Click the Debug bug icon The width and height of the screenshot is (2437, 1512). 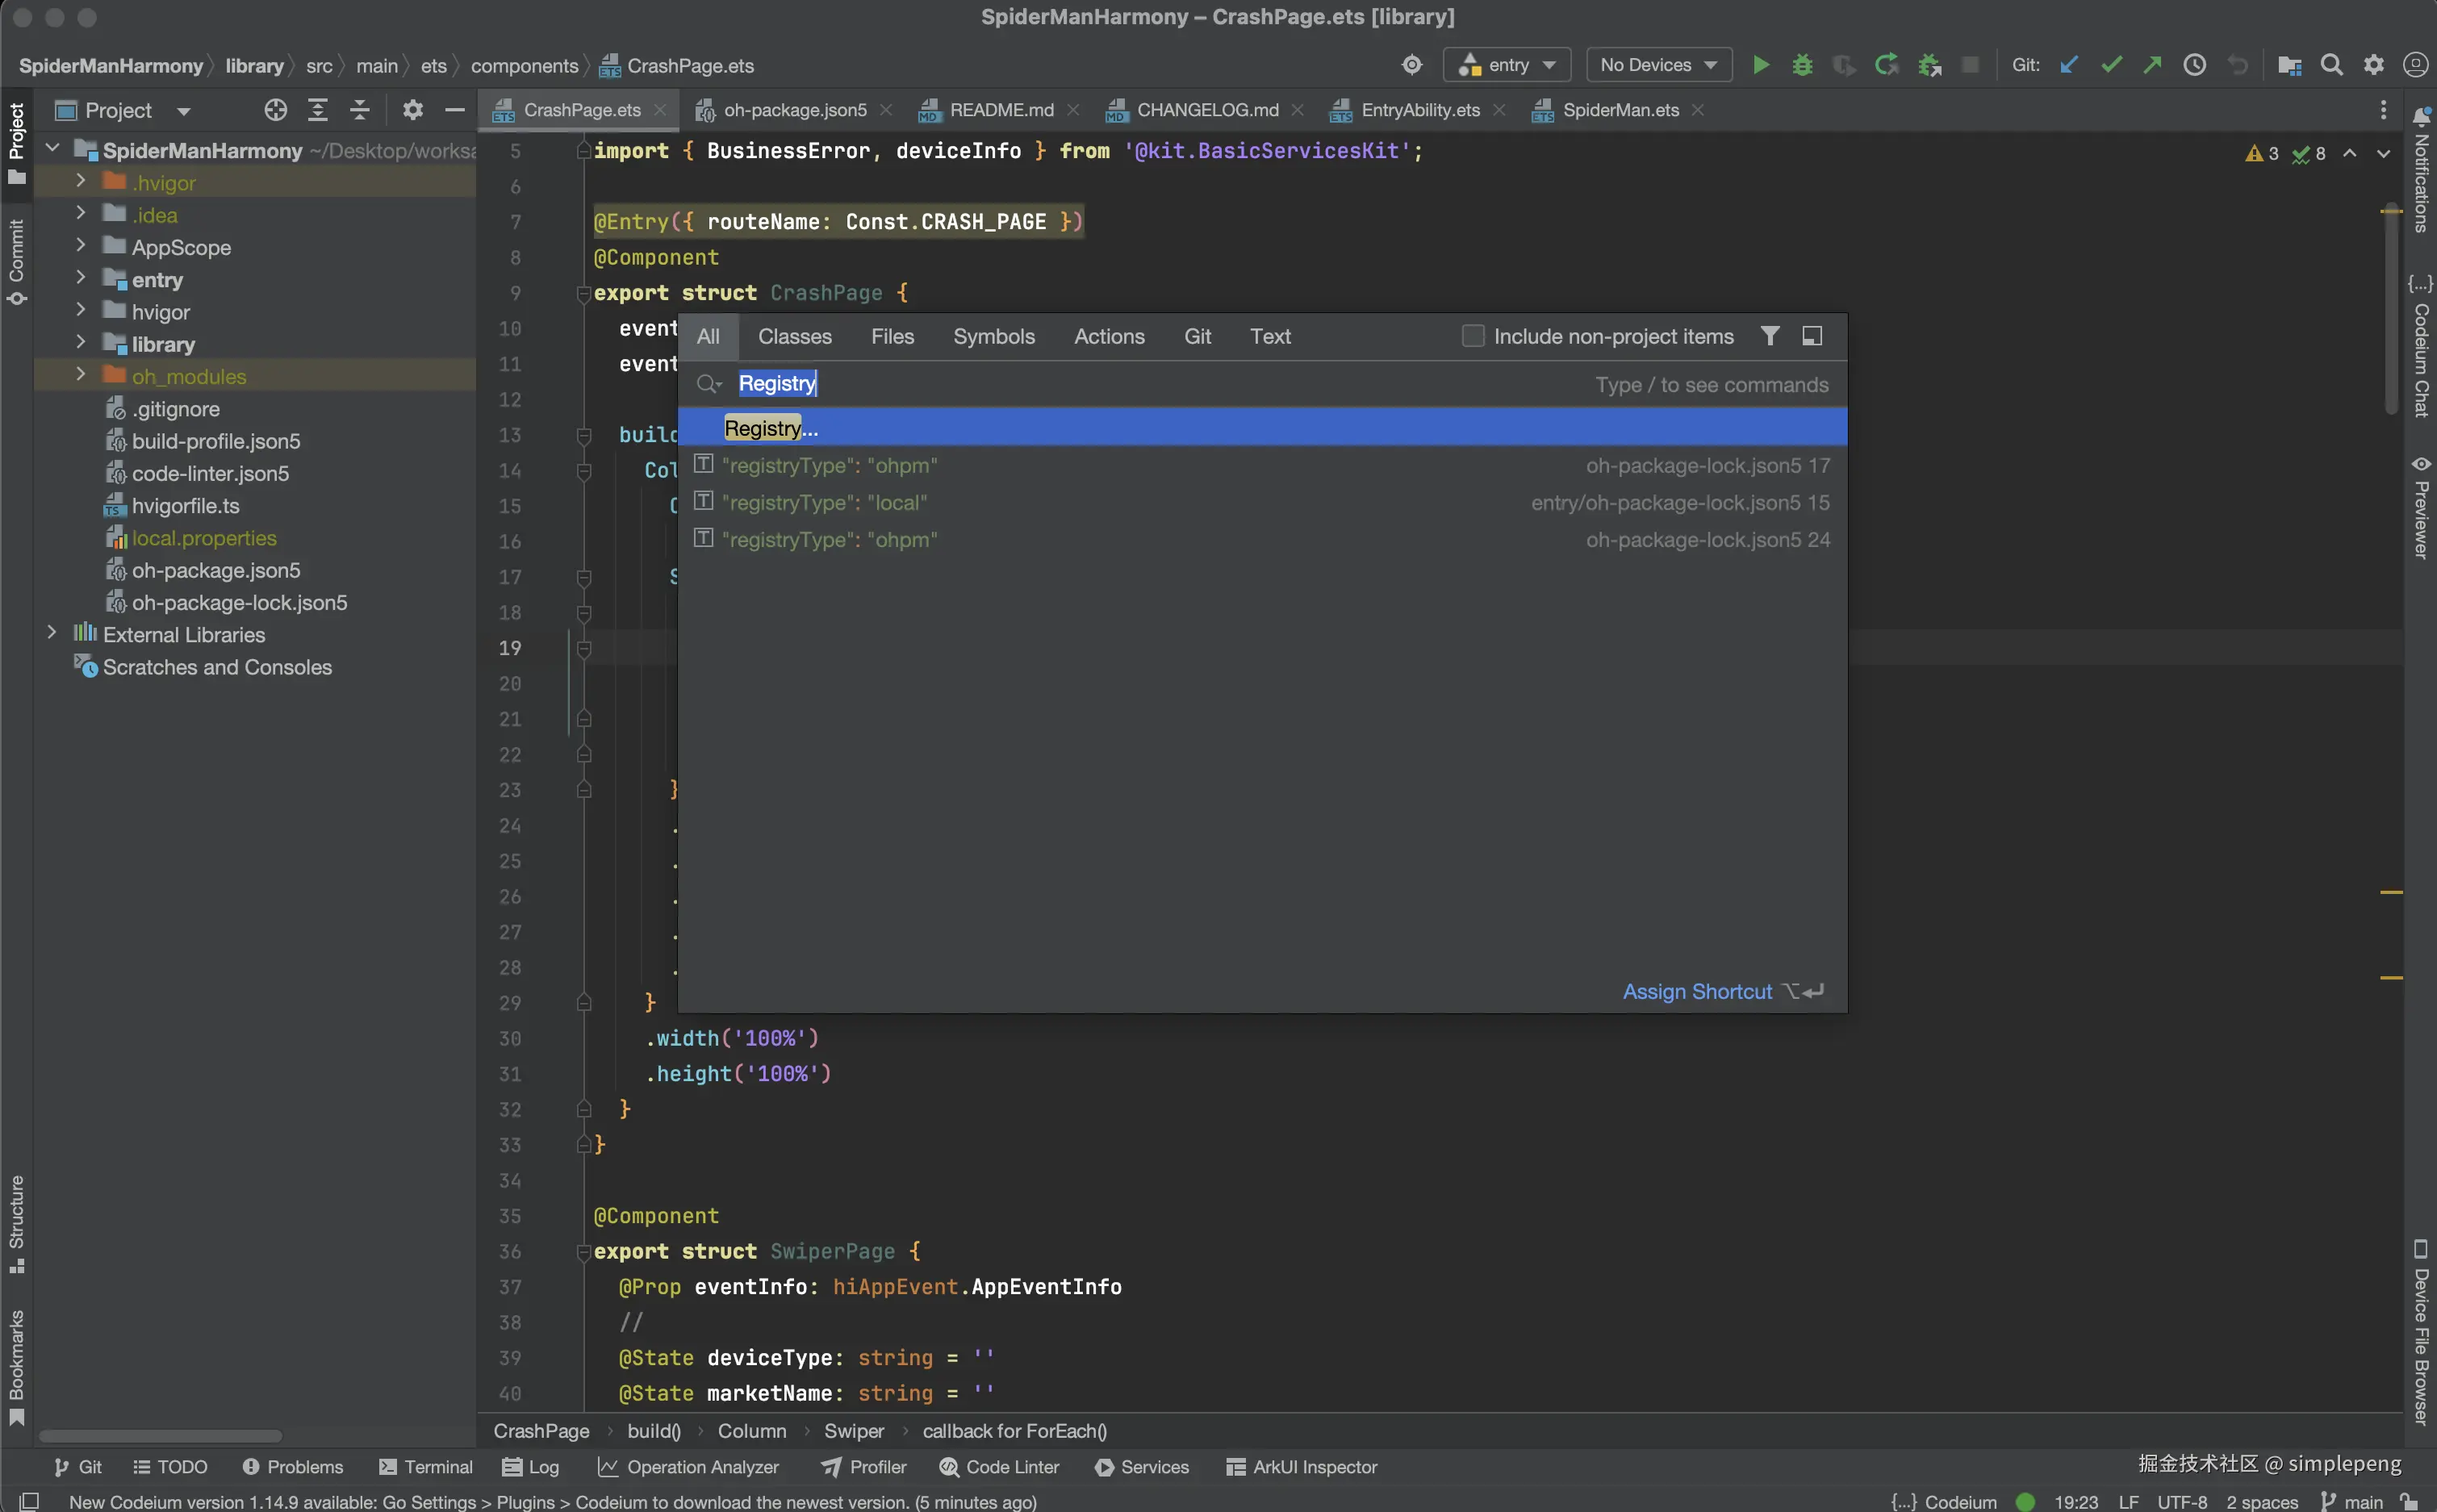tap(1802, 65)
